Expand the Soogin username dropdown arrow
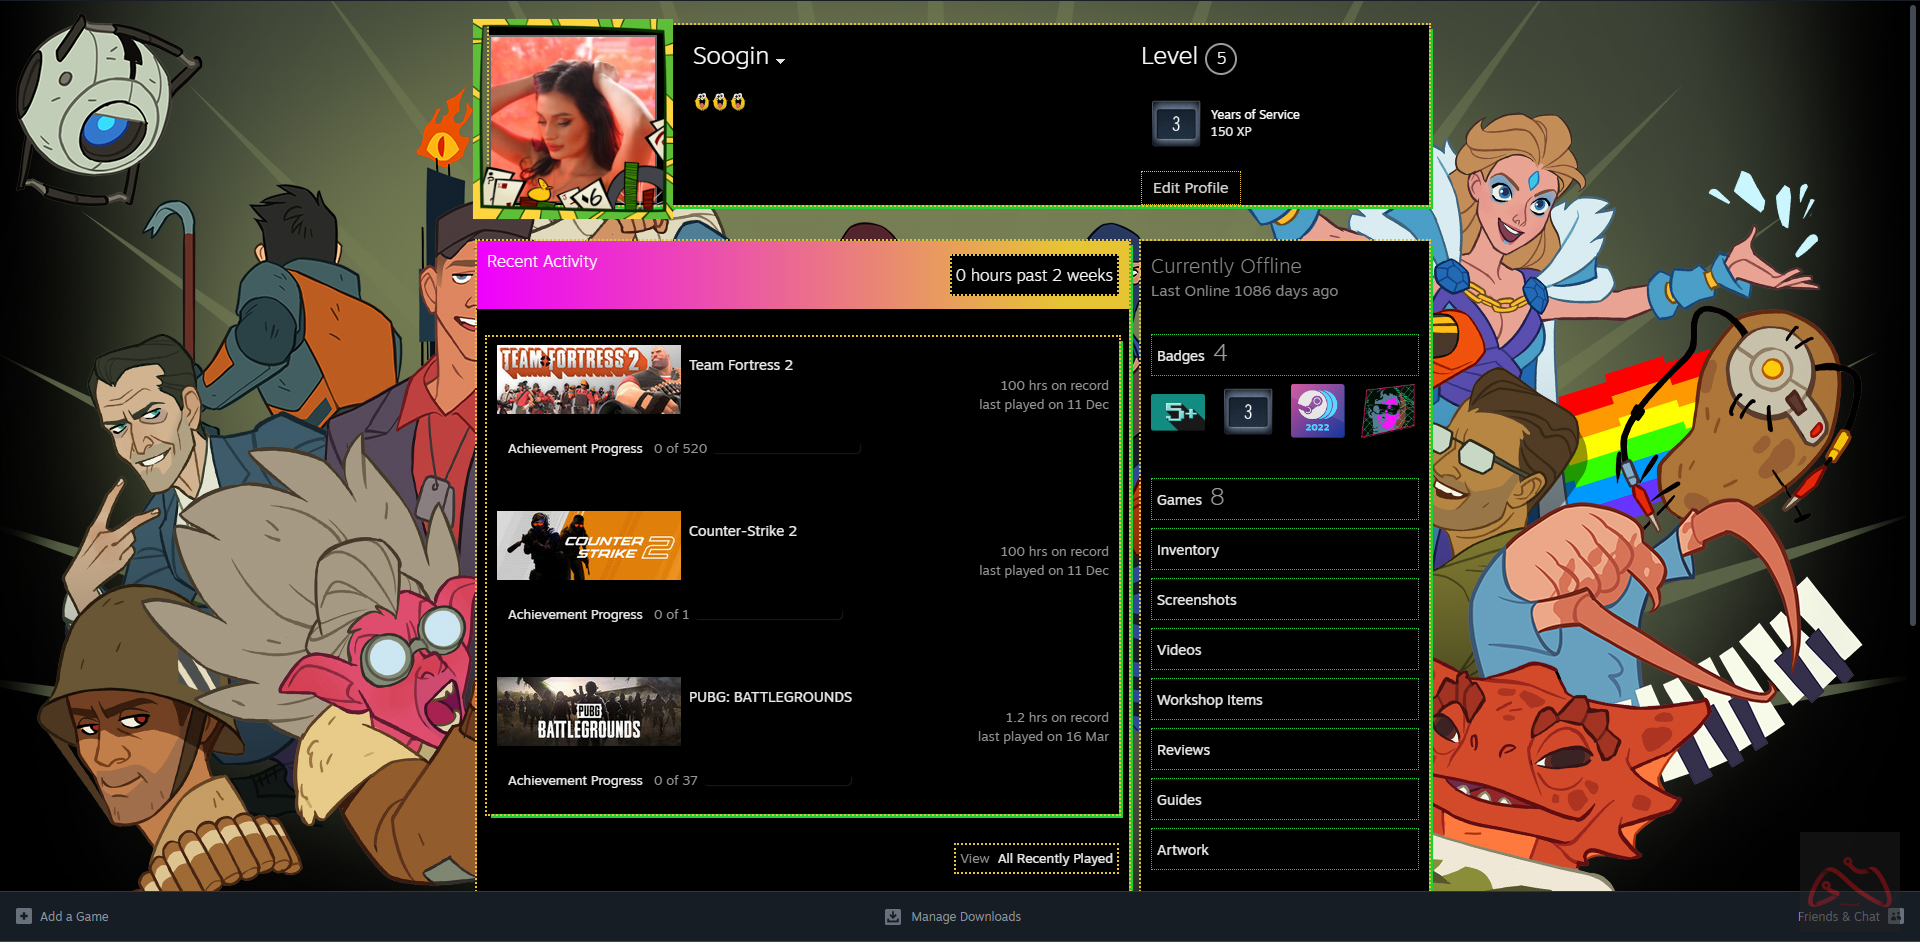The width and height of the screenshot is (1920, 942). point(781,61)
